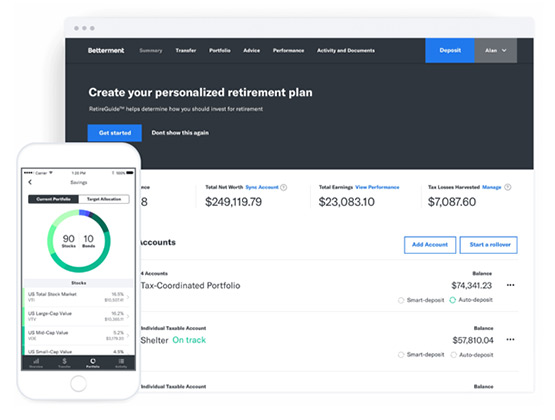Open the Performance nav item

(x=288, y=51)
